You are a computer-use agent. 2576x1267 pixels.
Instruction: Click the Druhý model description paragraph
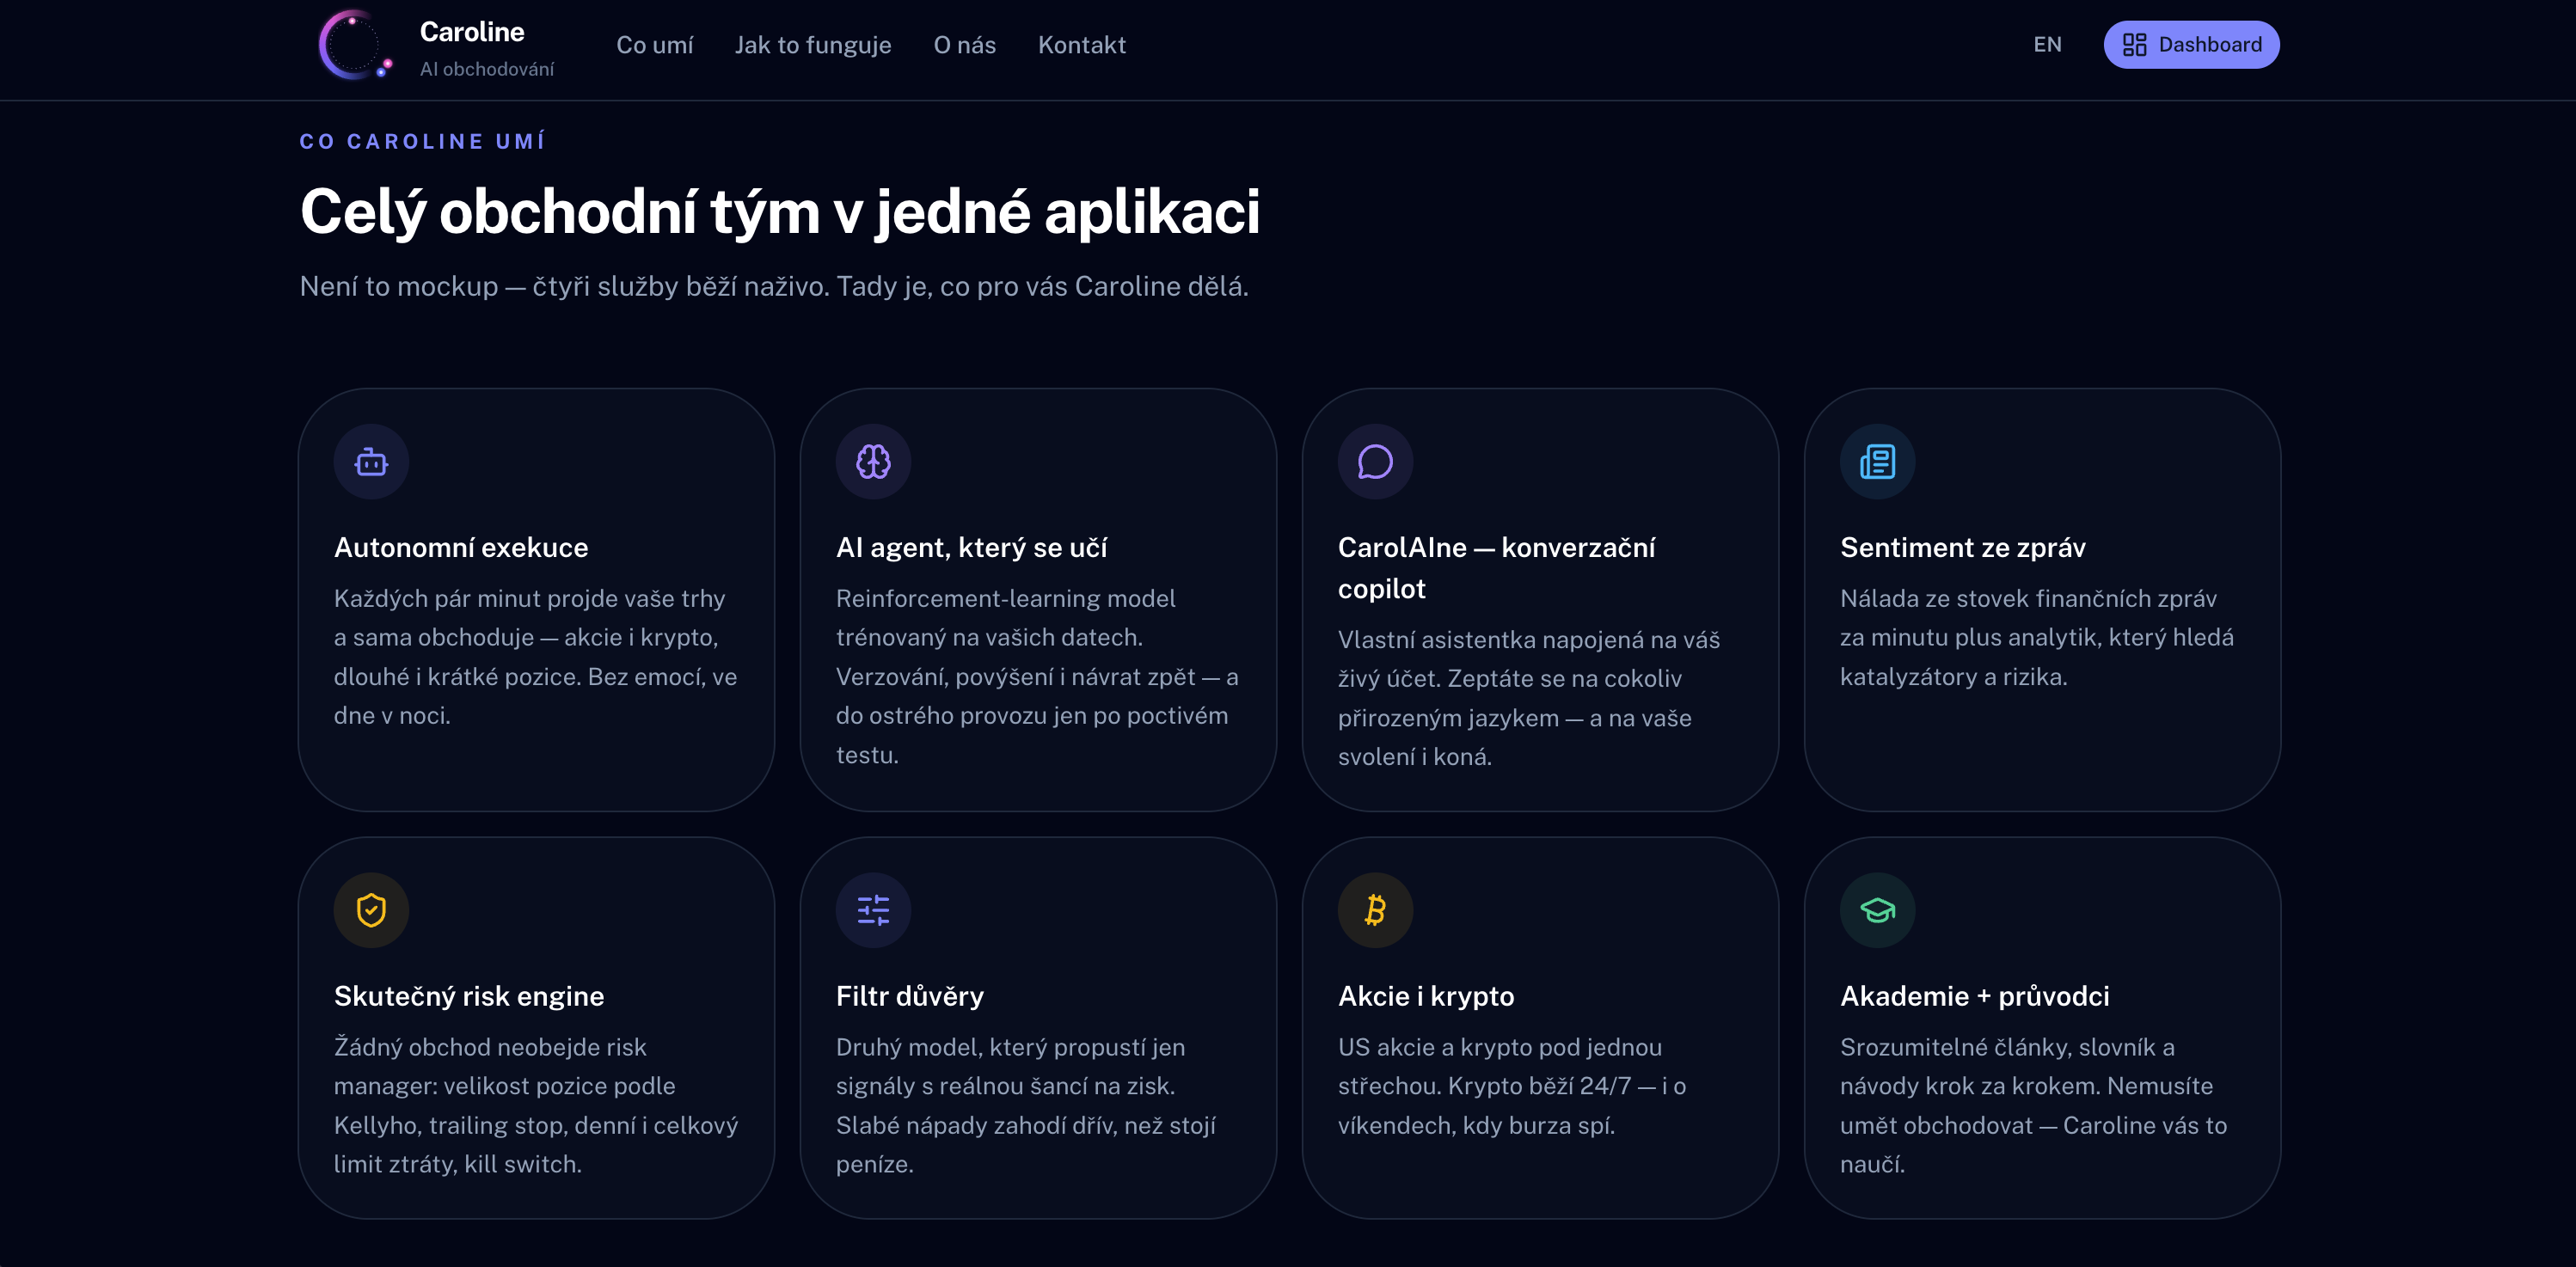pos(1026,1105)
